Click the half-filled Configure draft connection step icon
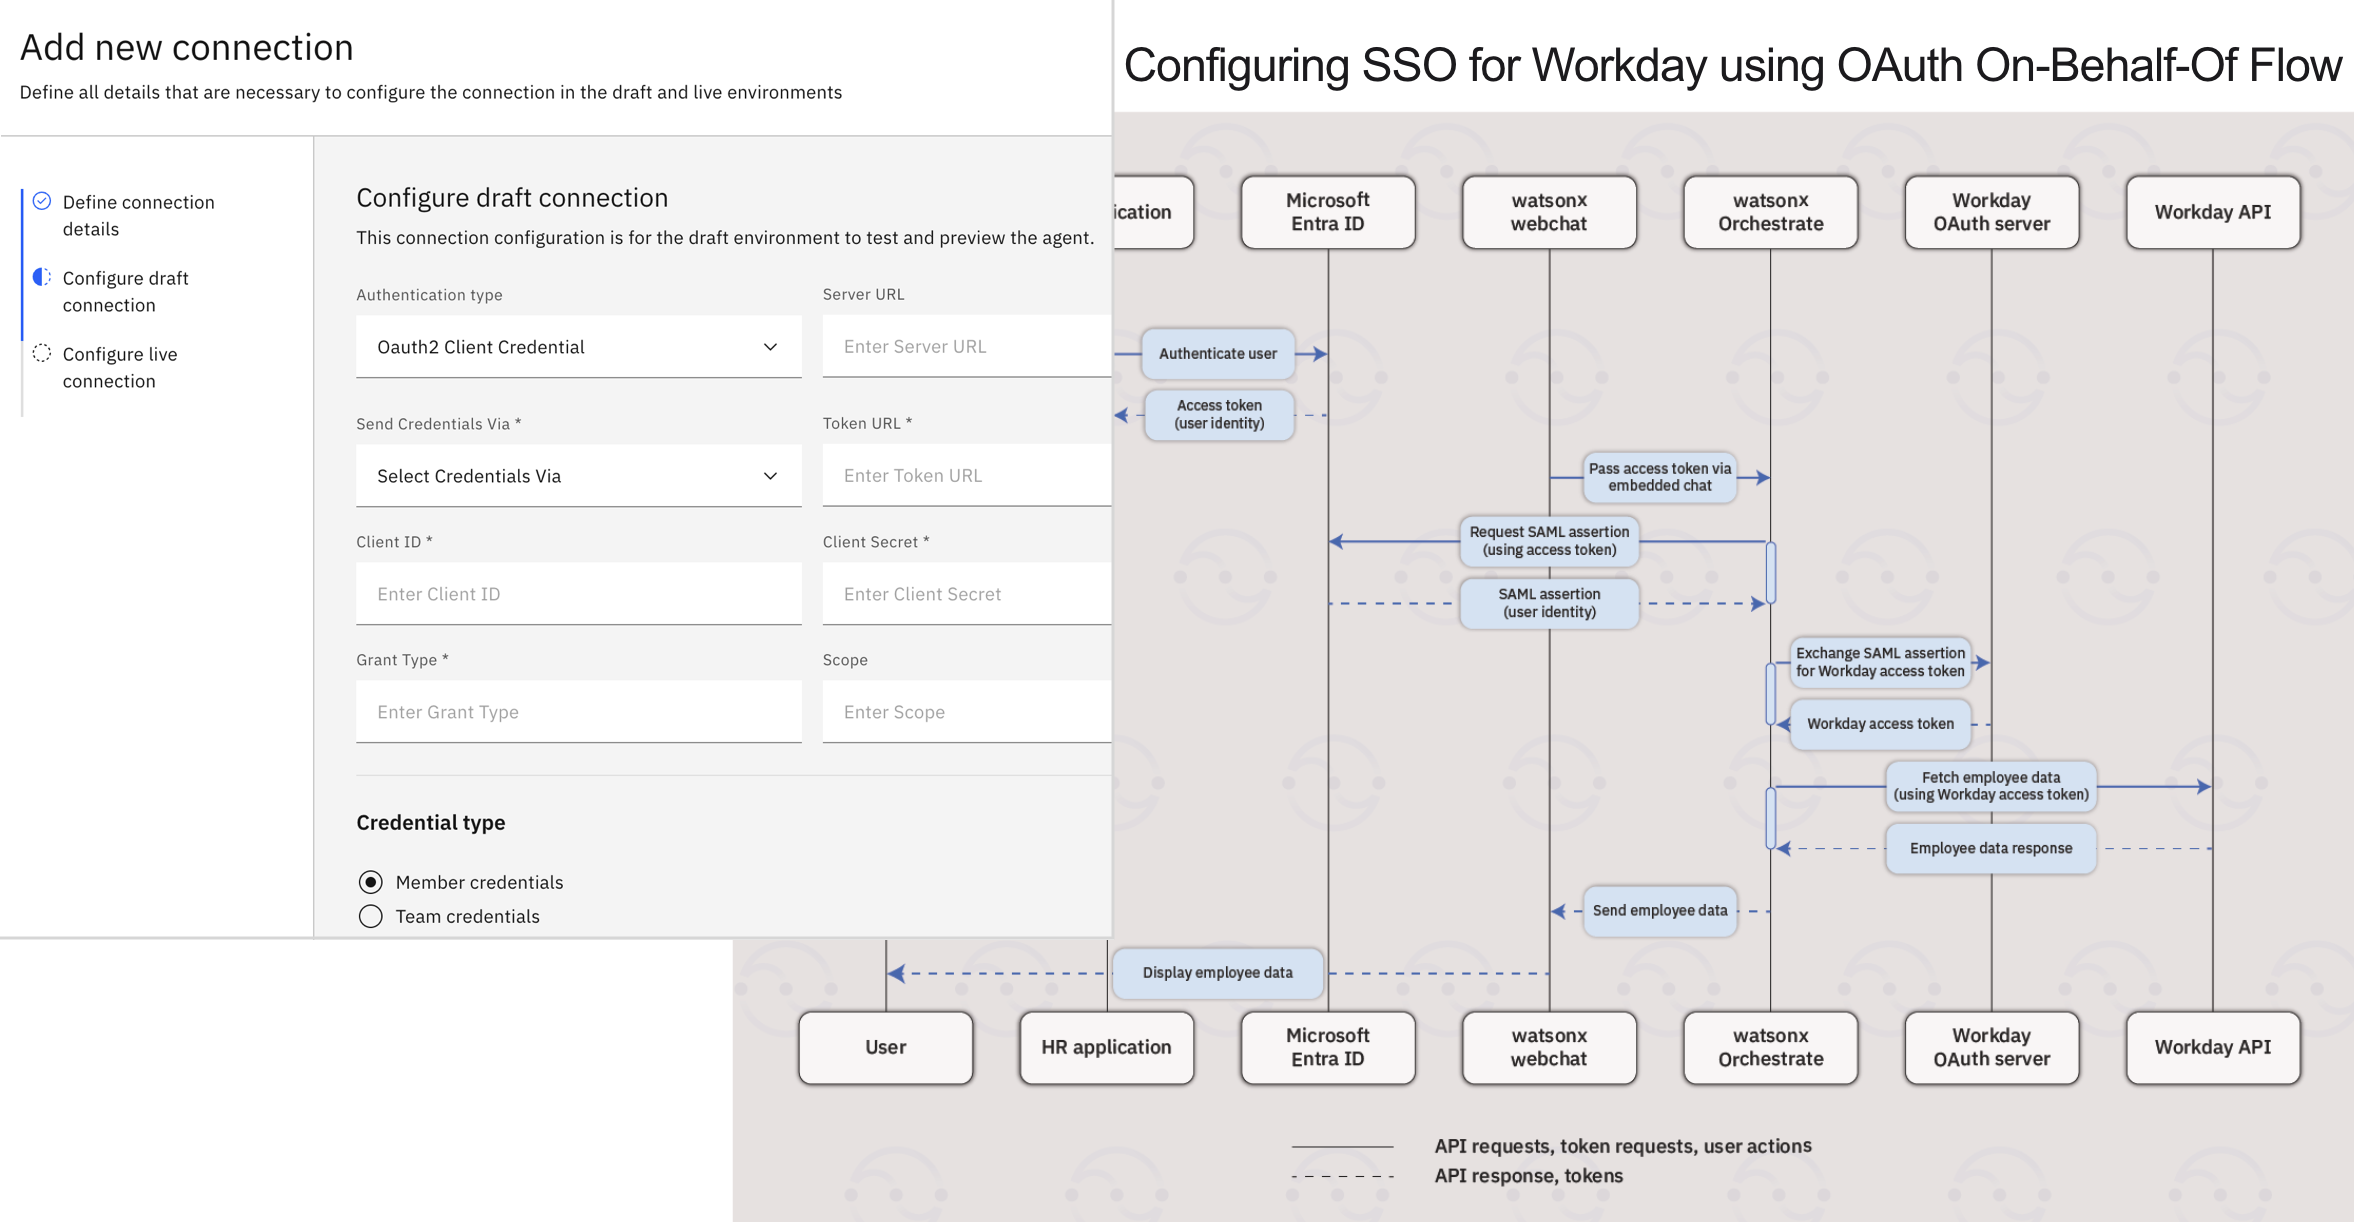This screenshot has height=1222, width=2354. (x=42, y=277)
